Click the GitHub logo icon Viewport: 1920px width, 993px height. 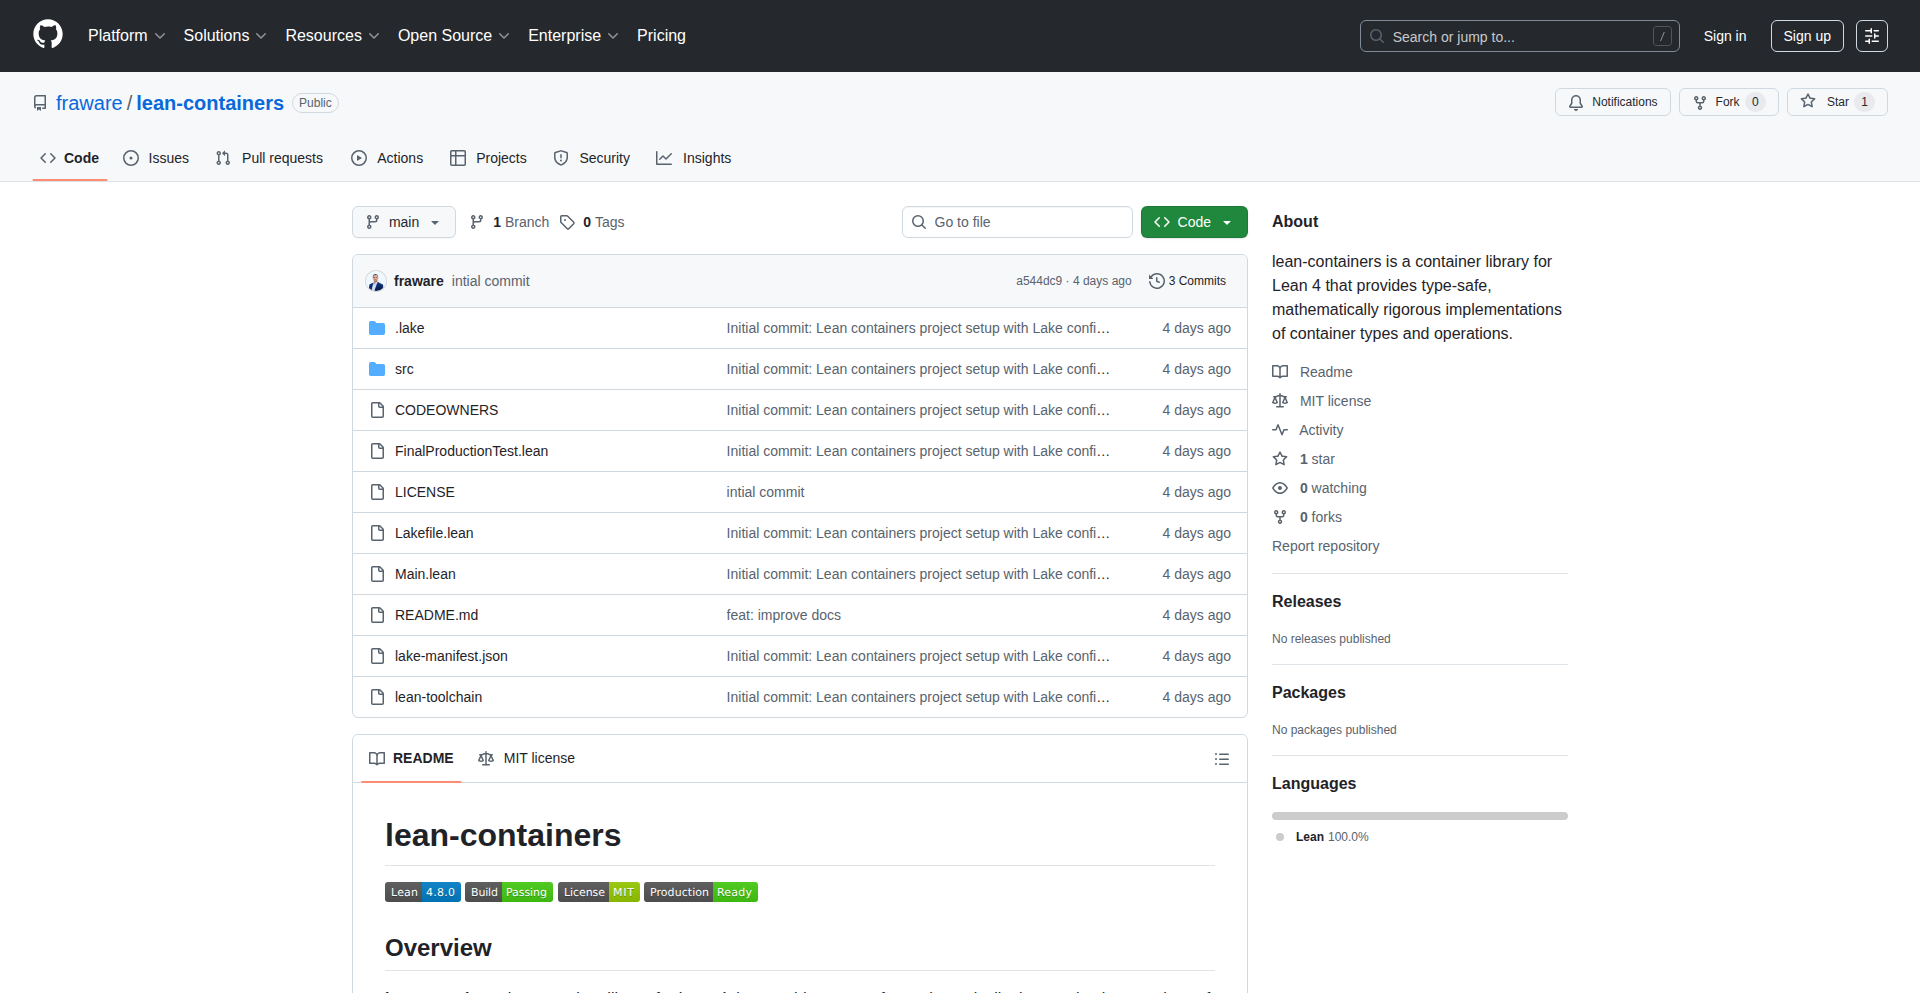(x=48, y=35)
